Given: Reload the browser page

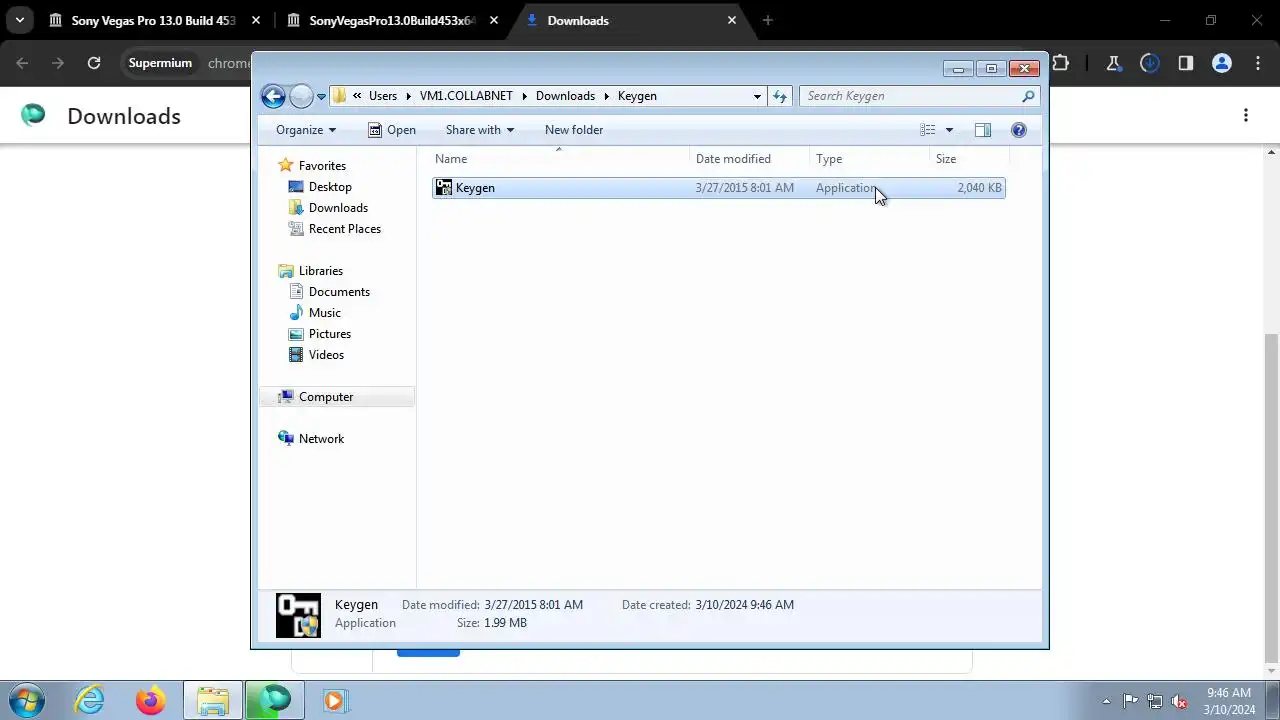Looking at the screenshot, I should (94, 63).
